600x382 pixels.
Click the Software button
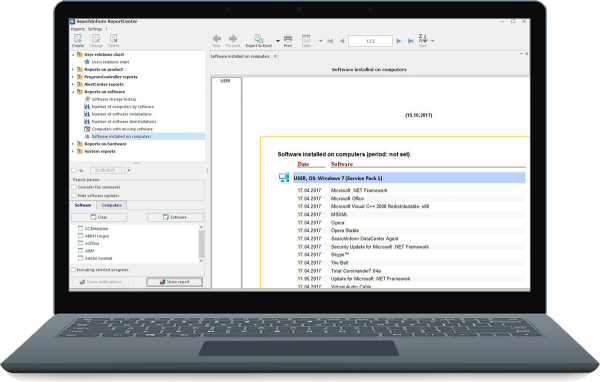[x=175, y=217]
